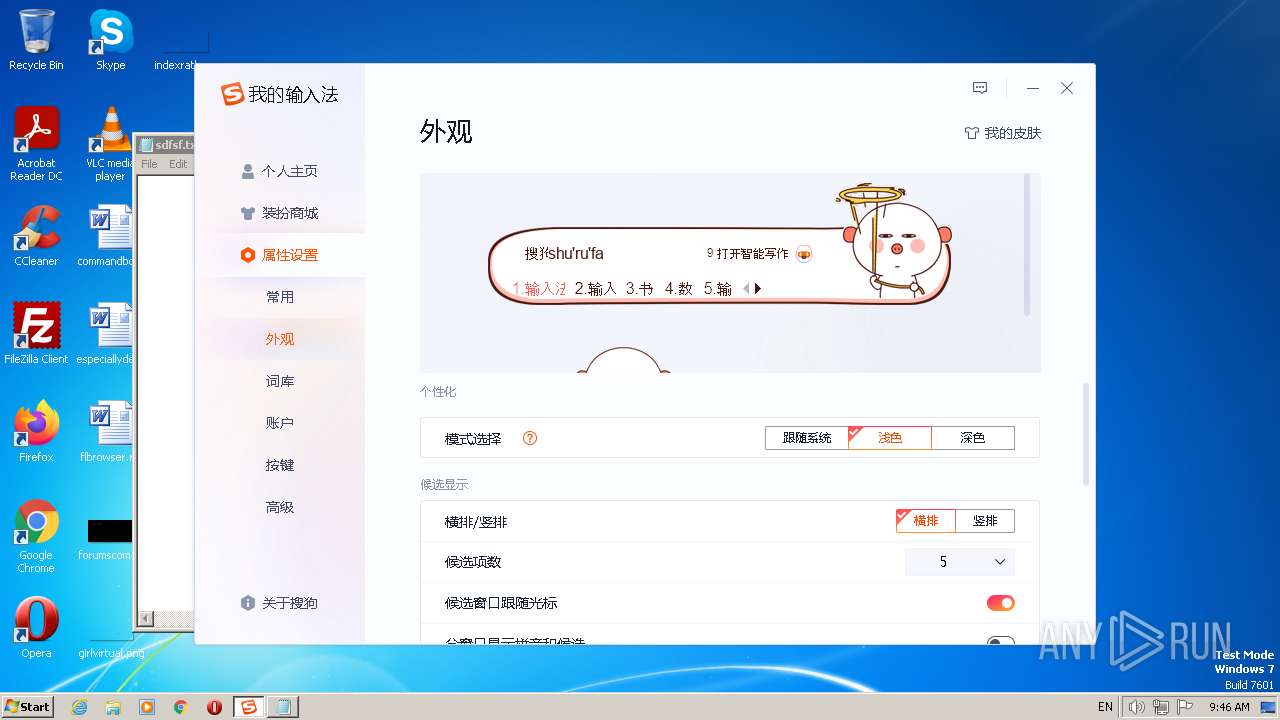Screen dimensions: 1280x720
Task: Open FileZilla Client desktop icon
Action: (x=36, y=334)
